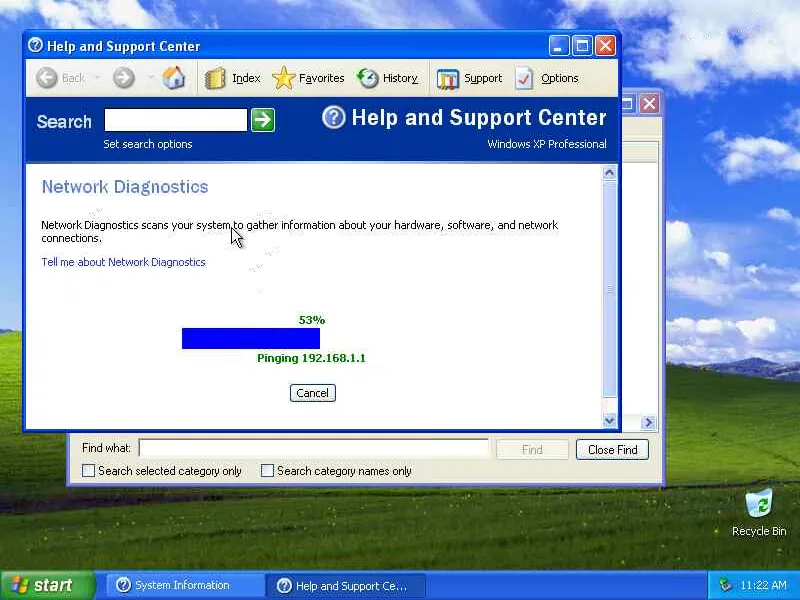Click the 53% progress label
The height and width of the screenshot is (600, 800).
pos(312,320)
